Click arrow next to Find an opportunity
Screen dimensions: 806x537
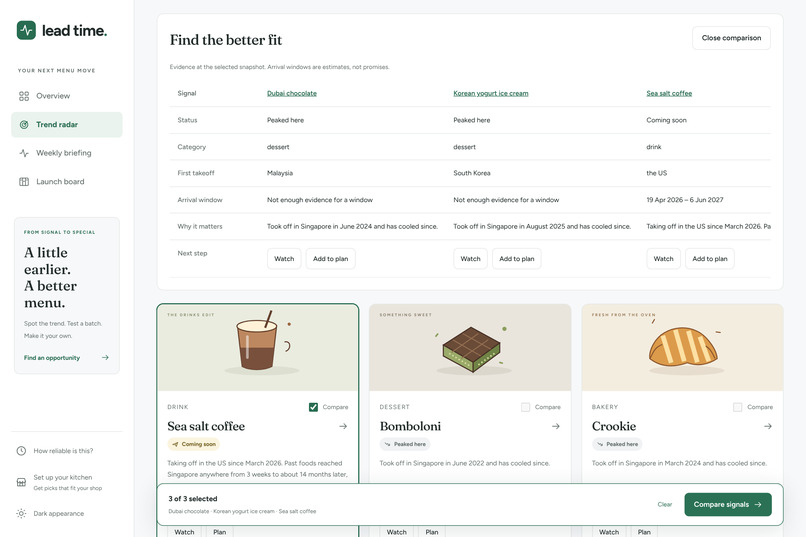[x=105, y=358]
